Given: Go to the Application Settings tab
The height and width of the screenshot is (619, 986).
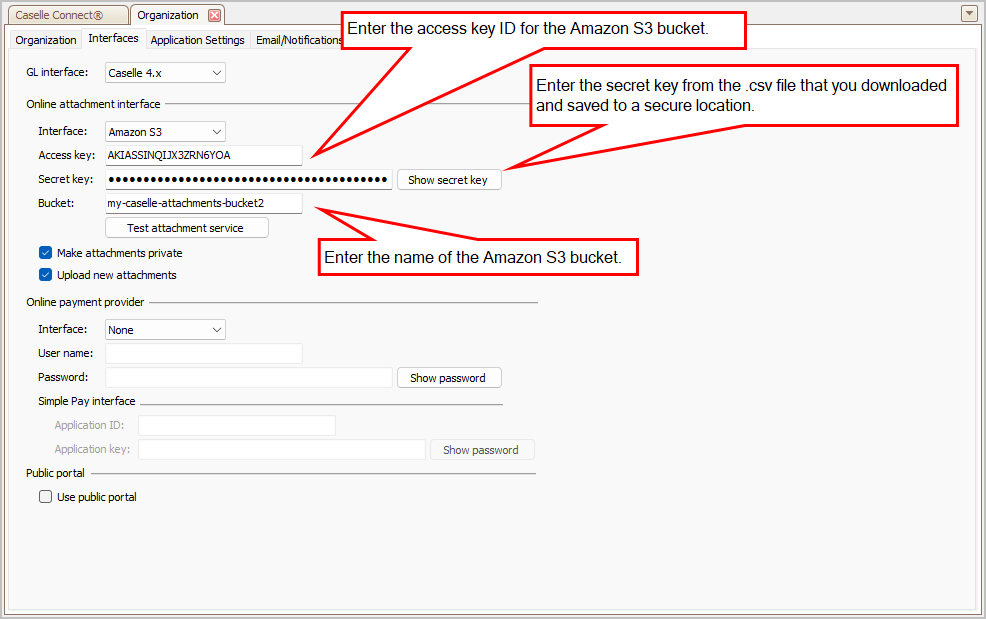Looking at the screenshot, I should click(197, 40).
